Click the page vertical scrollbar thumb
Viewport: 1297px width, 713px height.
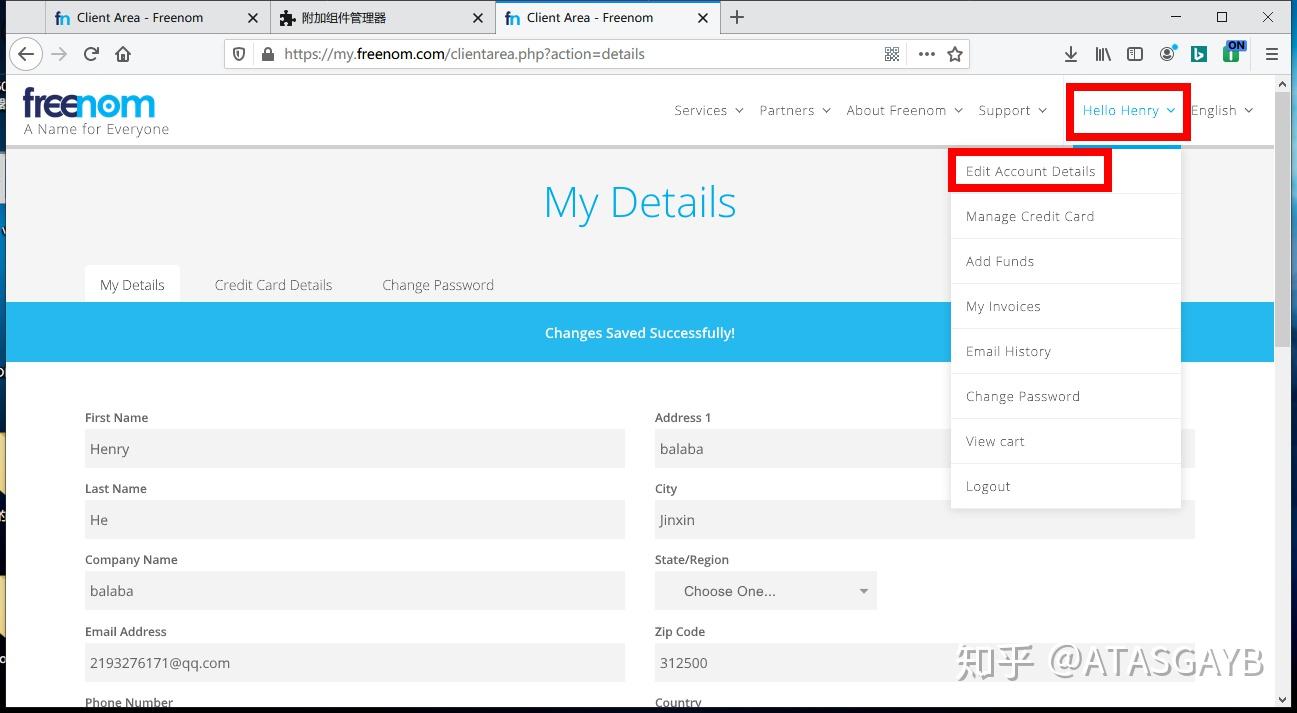1283,220
